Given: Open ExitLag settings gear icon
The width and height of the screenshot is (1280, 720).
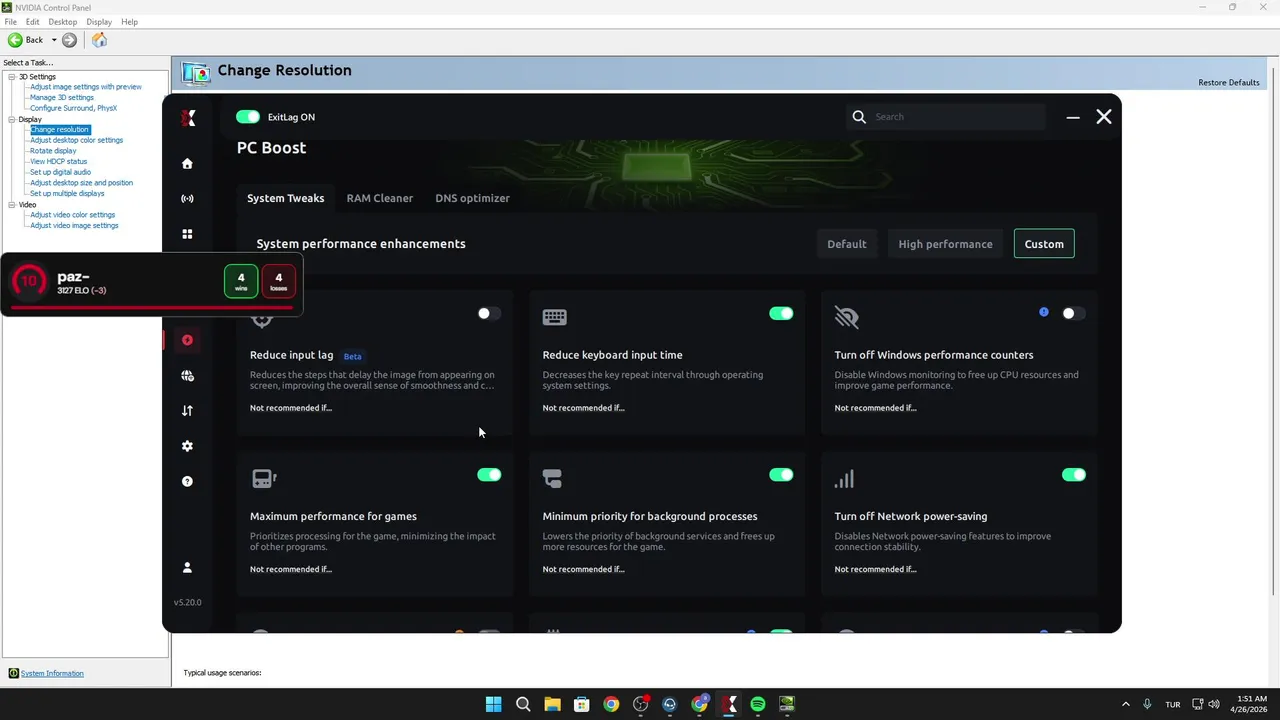Looking at the screenshot, I should (x=187, y=446).
